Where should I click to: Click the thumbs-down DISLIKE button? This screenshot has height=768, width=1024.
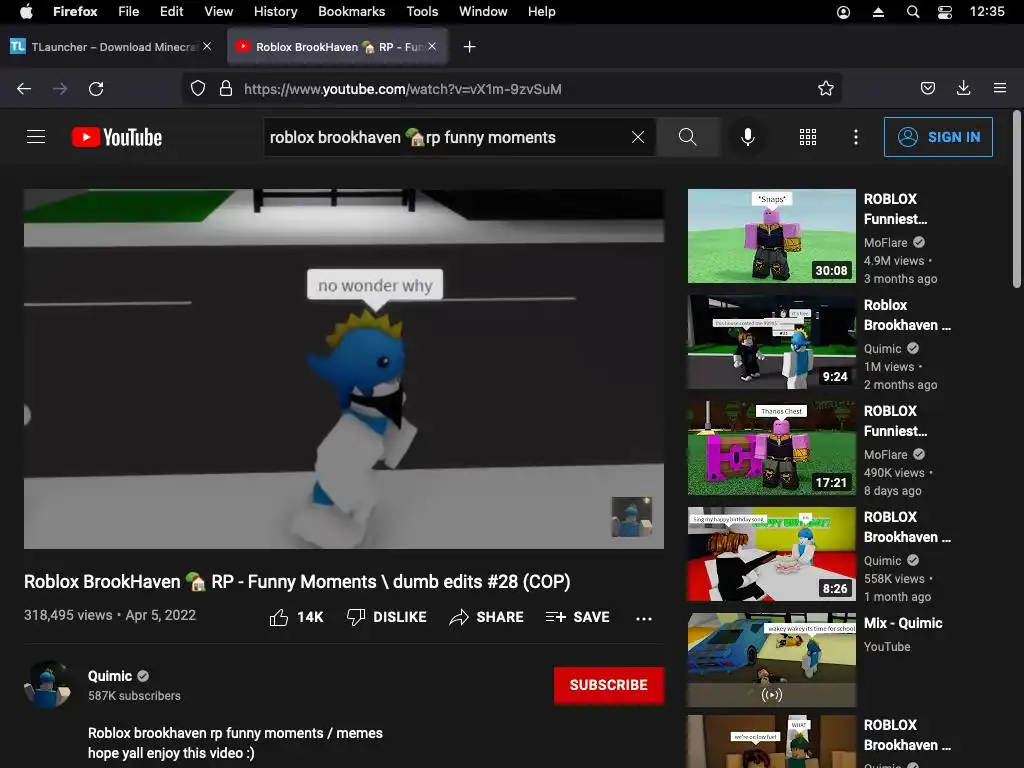coord(387,617)
